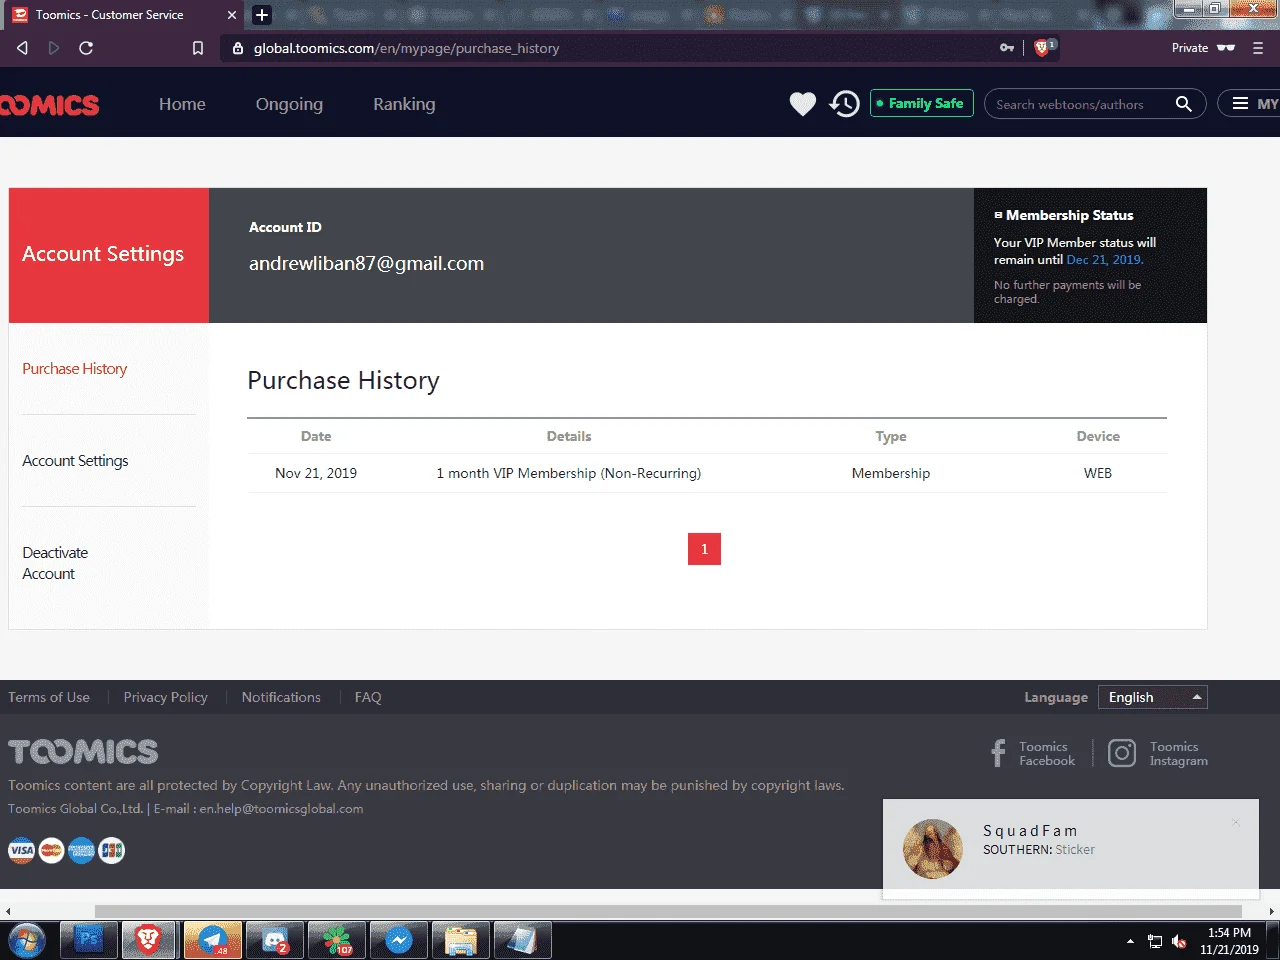Image resolution: width=1280 pixels, height=960 pixels.
Task: Bookmark this page with the bookmark icon
Action: [198, 48]
